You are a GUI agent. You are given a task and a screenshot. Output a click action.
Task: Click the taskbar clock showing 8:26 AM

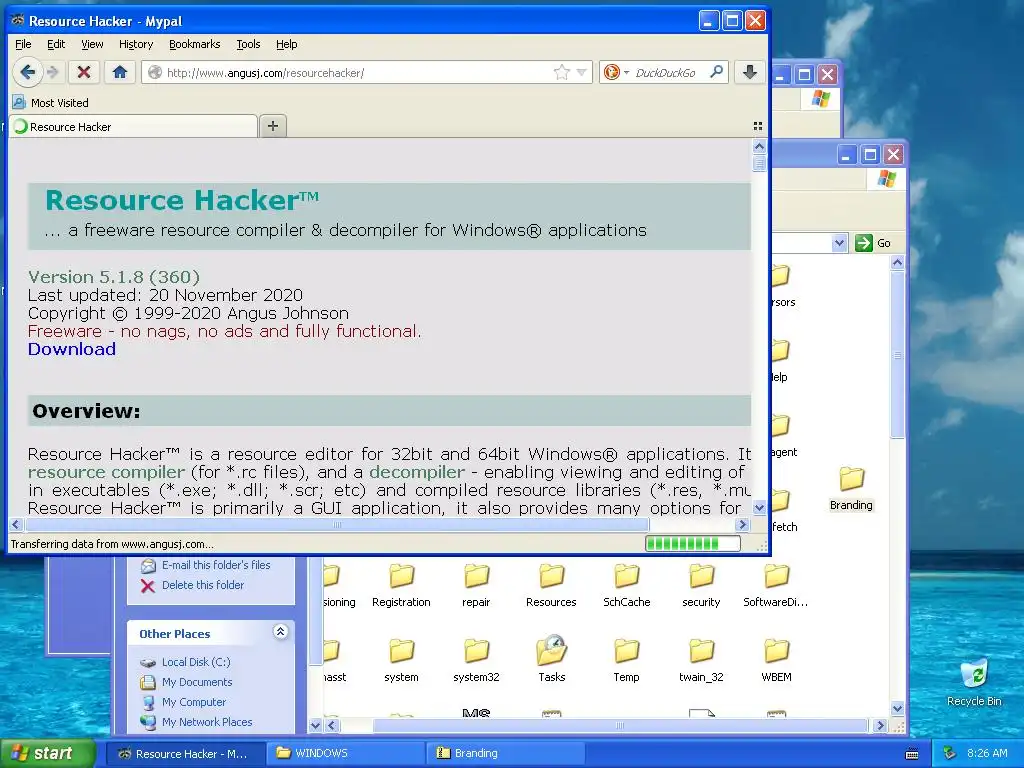(987, 753)
